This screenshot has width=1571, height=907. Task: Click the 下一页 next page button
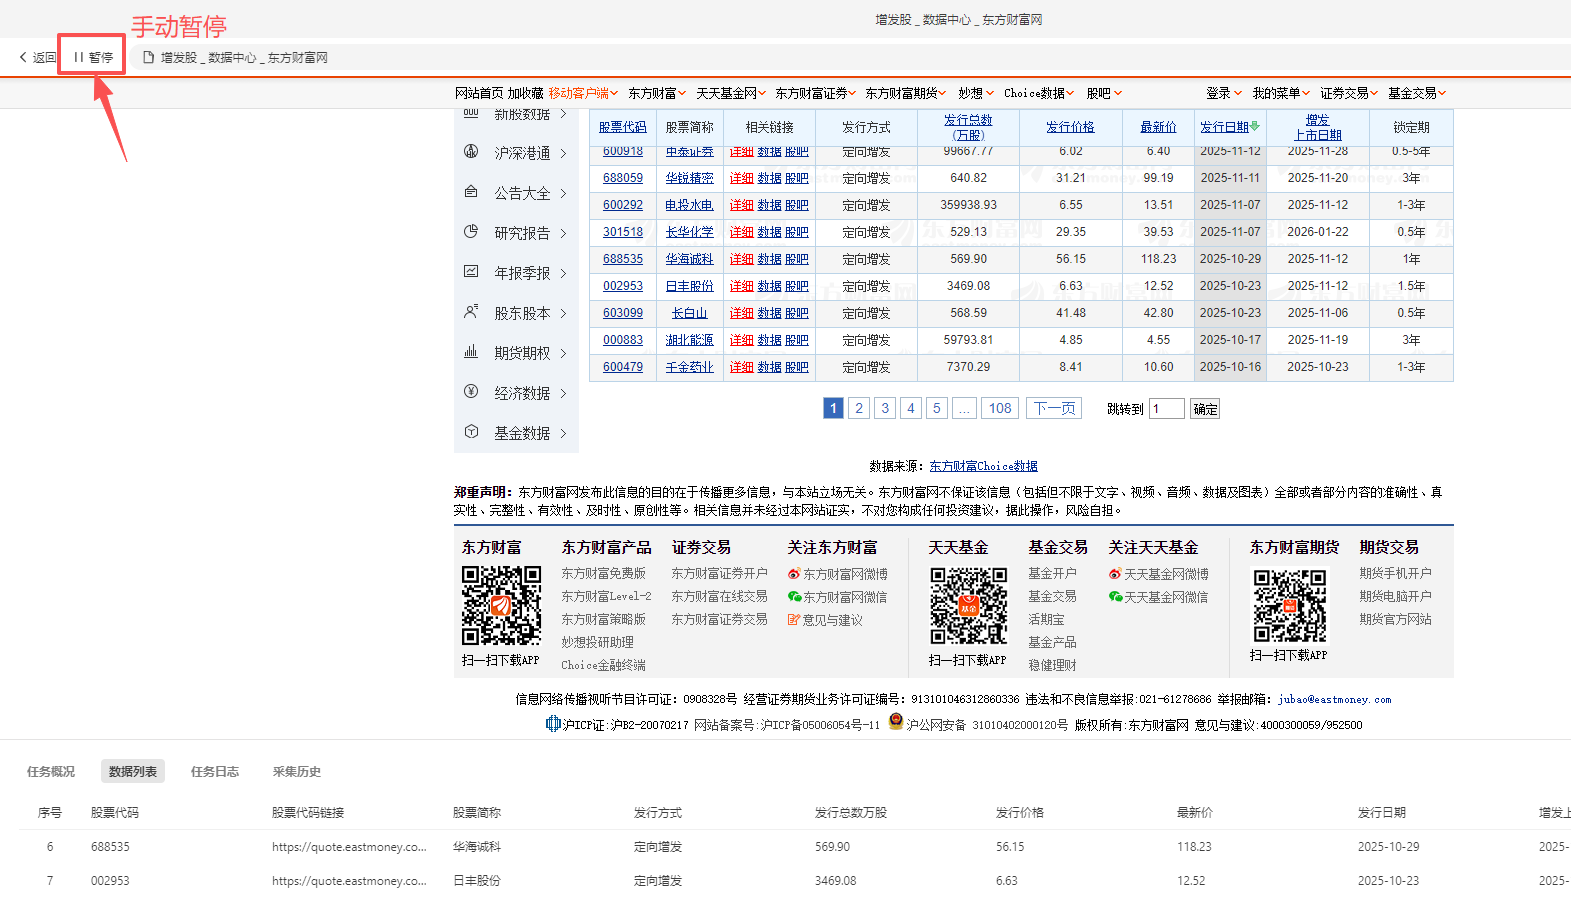1054,408
